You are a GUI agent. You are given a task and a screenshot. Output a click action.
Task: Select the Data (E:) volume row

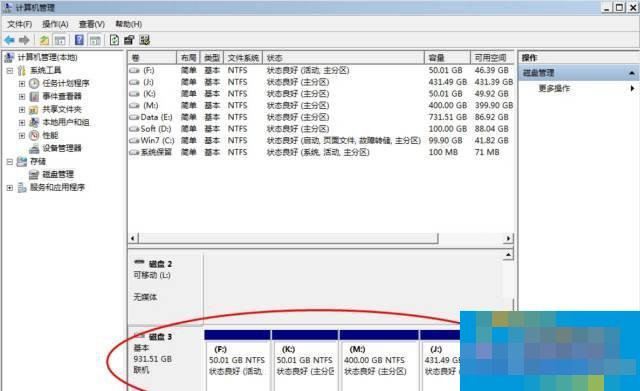click(321, 117)
